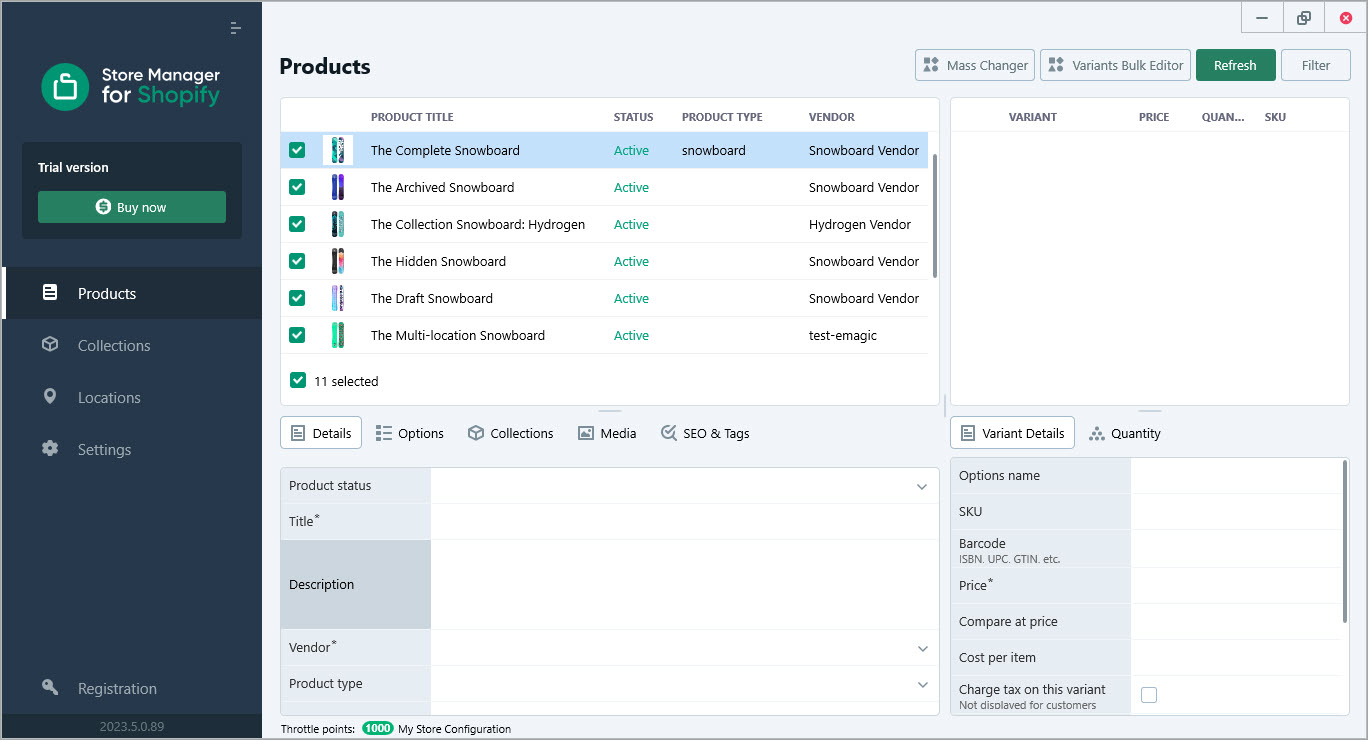Viewport: 1368px width, 740px height.
Task: Click the Variants Bulk Editor icon
Action: [x=1057, y=65]
